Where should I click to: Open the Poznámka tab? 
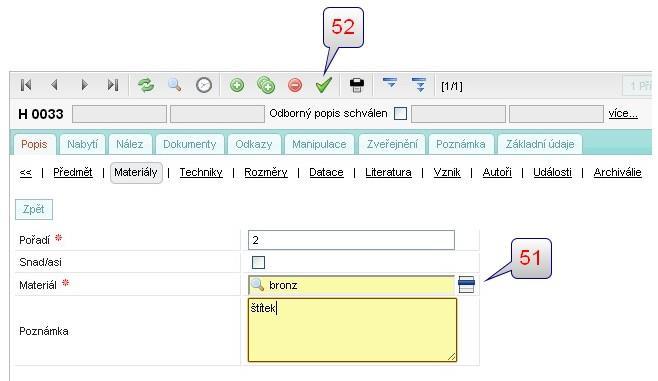[461, 144]
